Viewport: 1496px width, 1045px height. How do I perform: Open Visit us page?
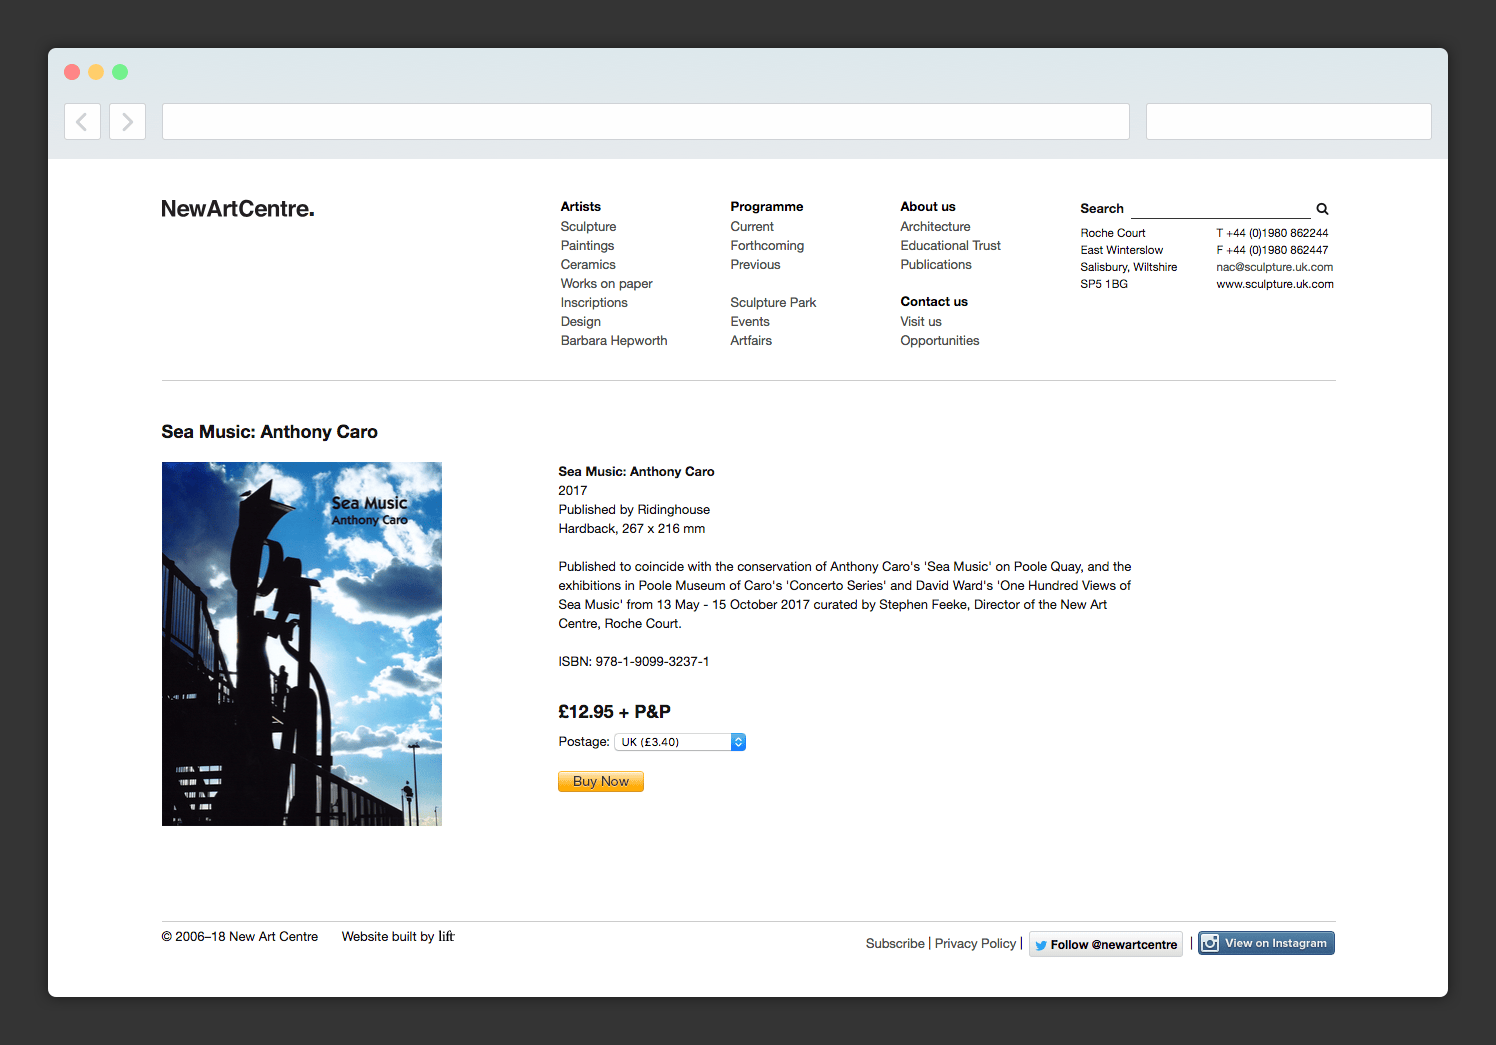(921, 321)
